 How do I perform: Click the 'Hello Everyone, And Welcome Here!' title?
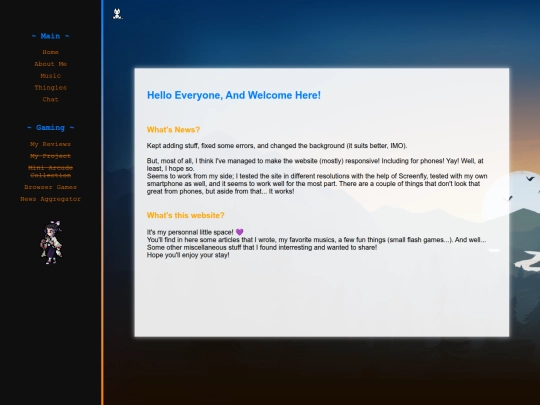pos(234,95)
